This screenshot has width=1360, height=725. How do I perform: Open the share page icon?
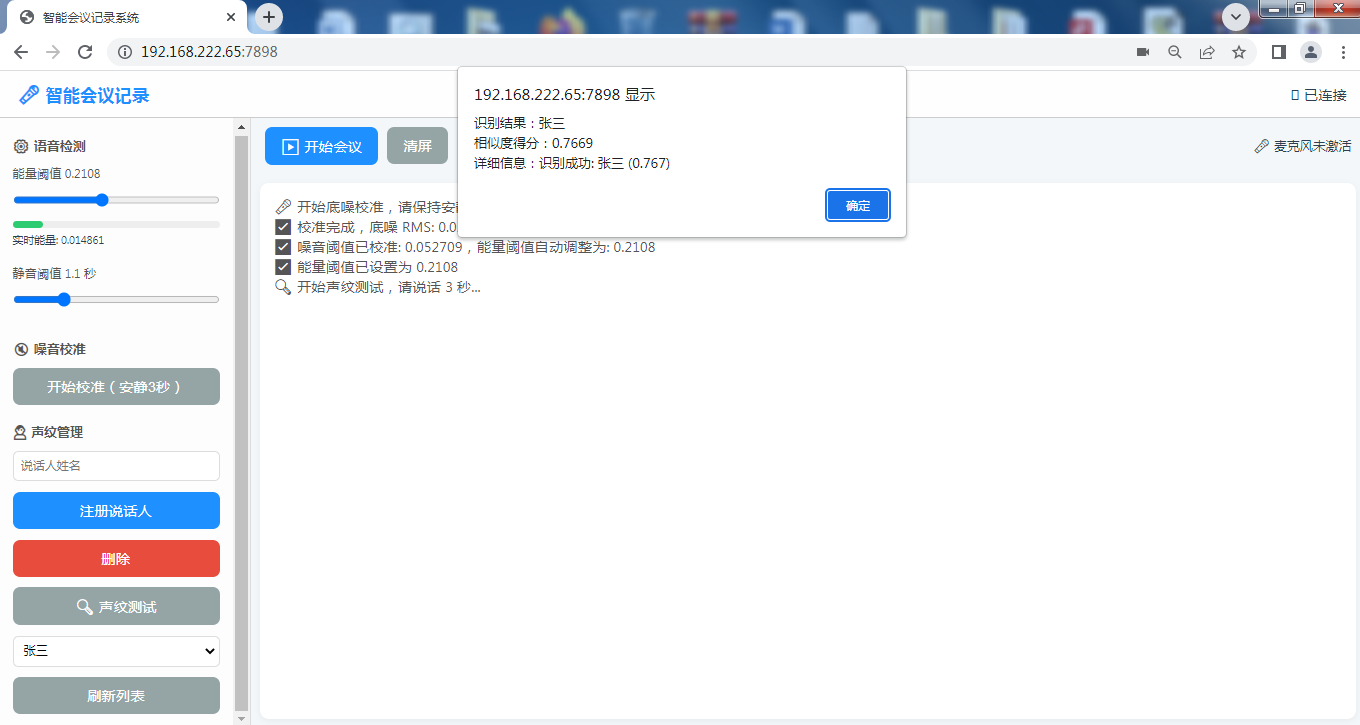[1207, 52]
